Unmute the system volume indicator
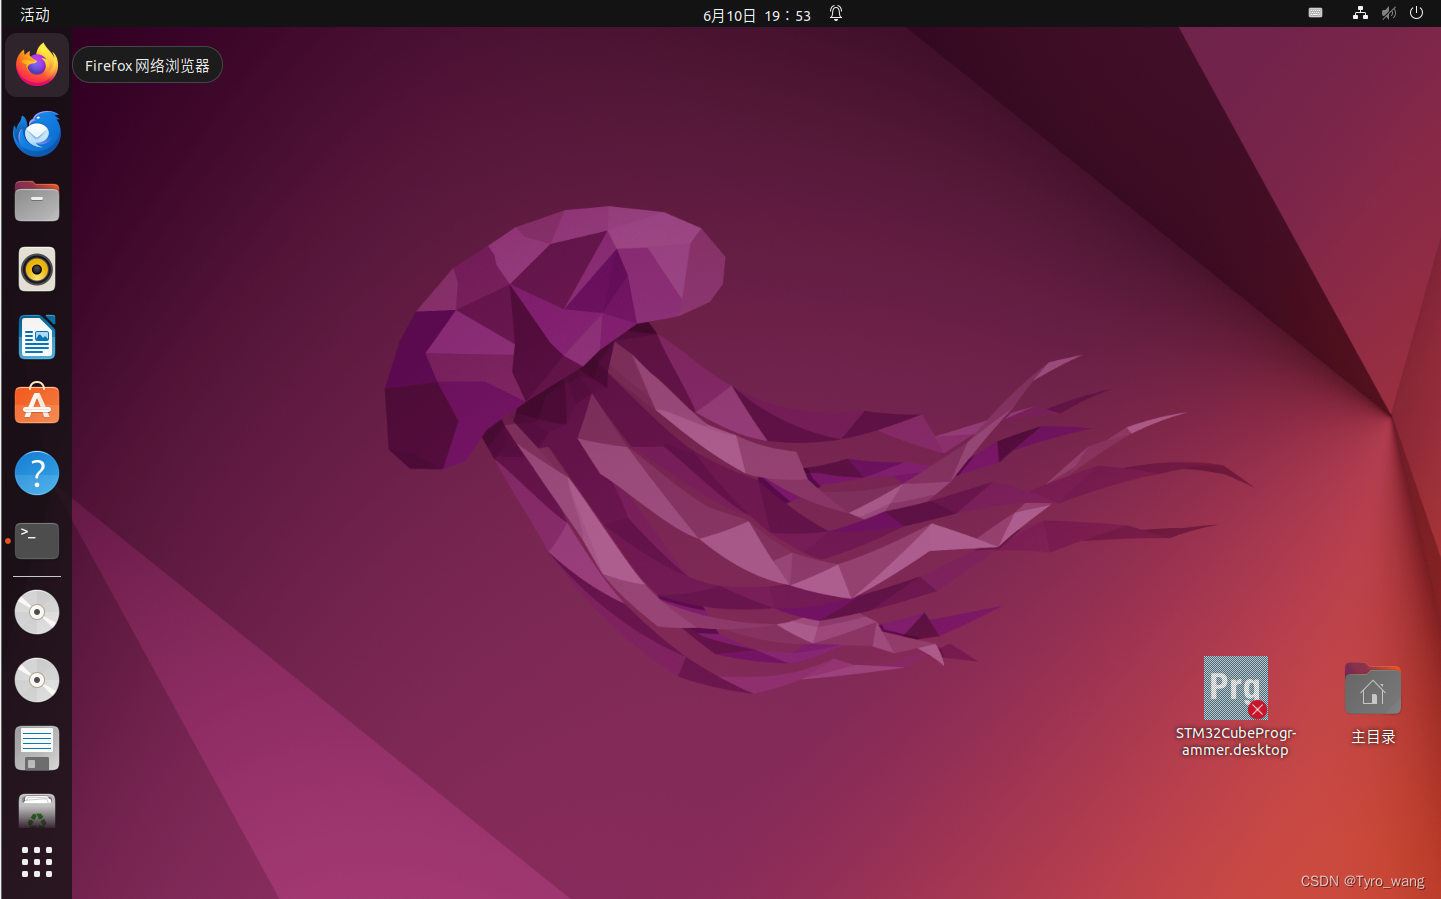 coord(1388,13)
